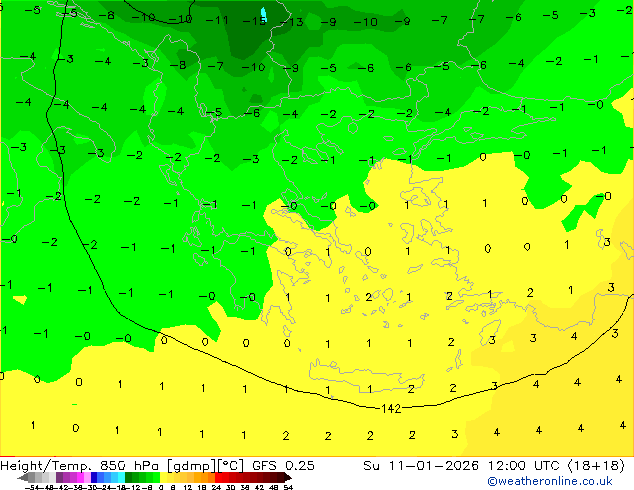The height and width of the screenshot is (490, 634).
Task: Click the bright magenta swatch in the legend
Action: click(x=80, y=477)
